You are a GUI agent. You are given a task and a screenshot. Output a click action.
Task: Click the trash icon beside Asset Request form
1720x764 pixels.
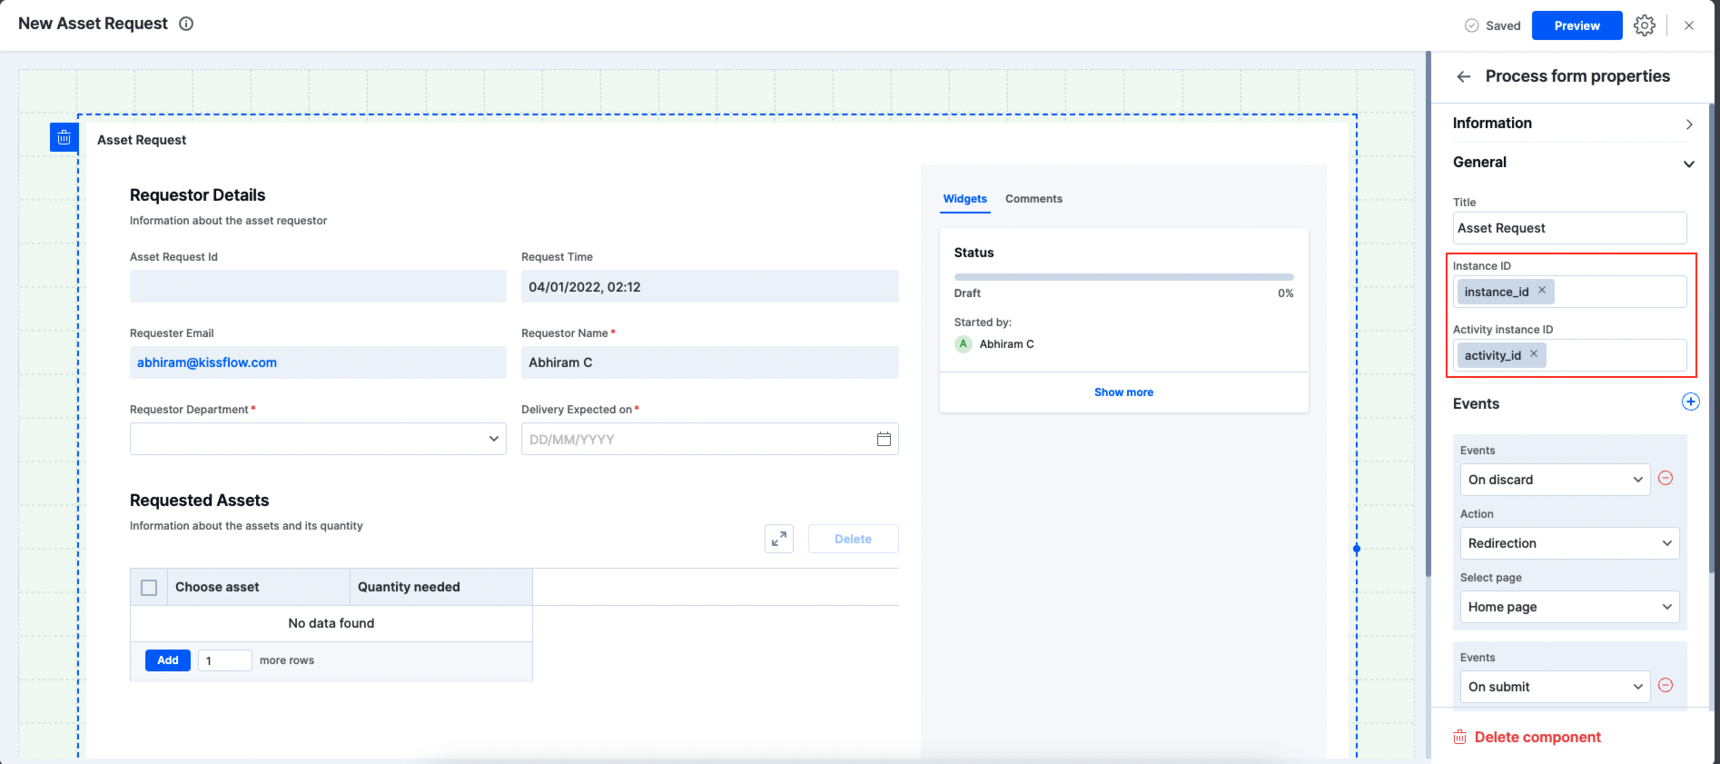pyautogui.click(x=64, y=137)
